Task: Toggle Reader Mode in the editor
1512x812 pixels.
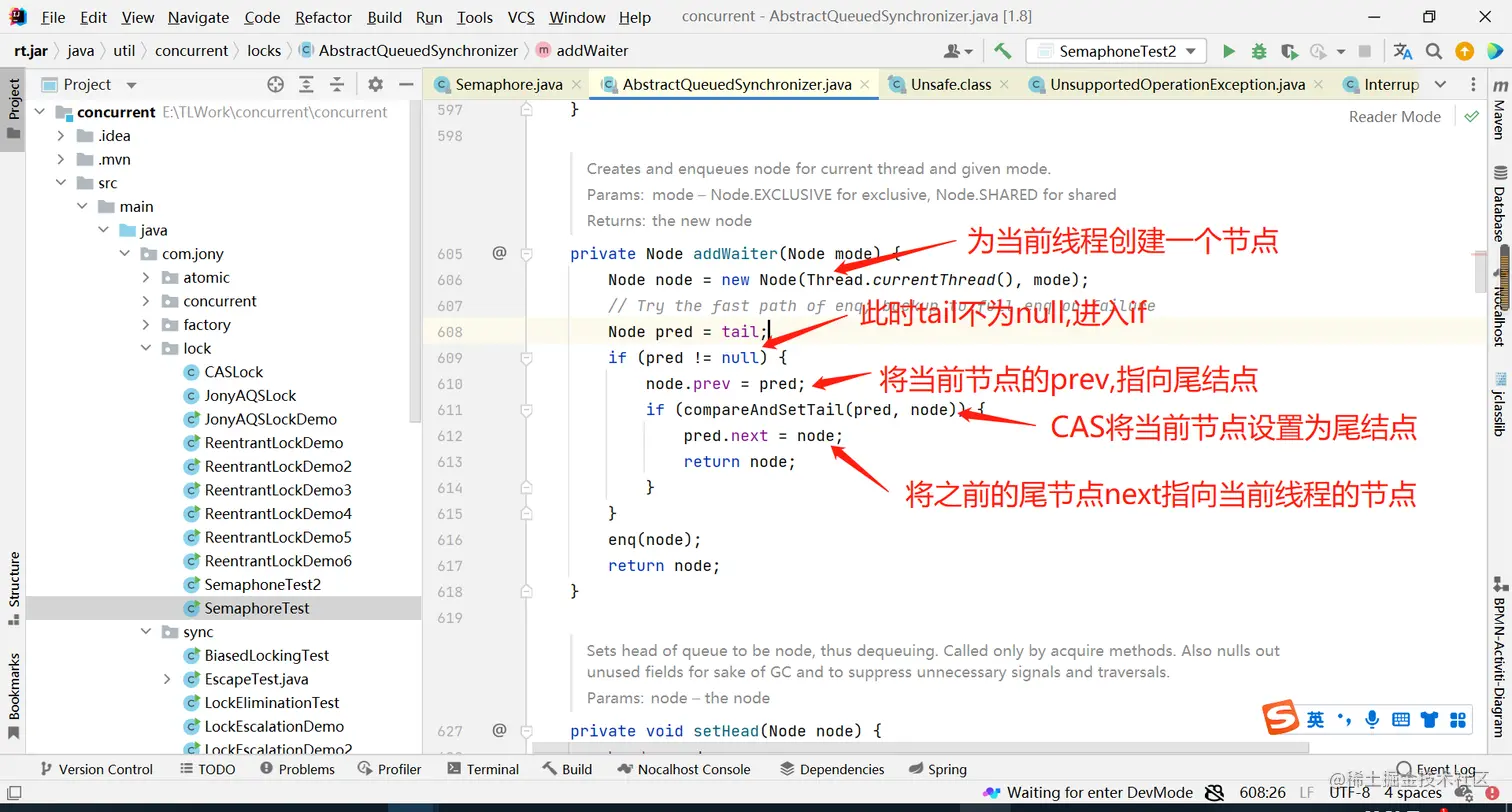Action: pos(1394,116)
